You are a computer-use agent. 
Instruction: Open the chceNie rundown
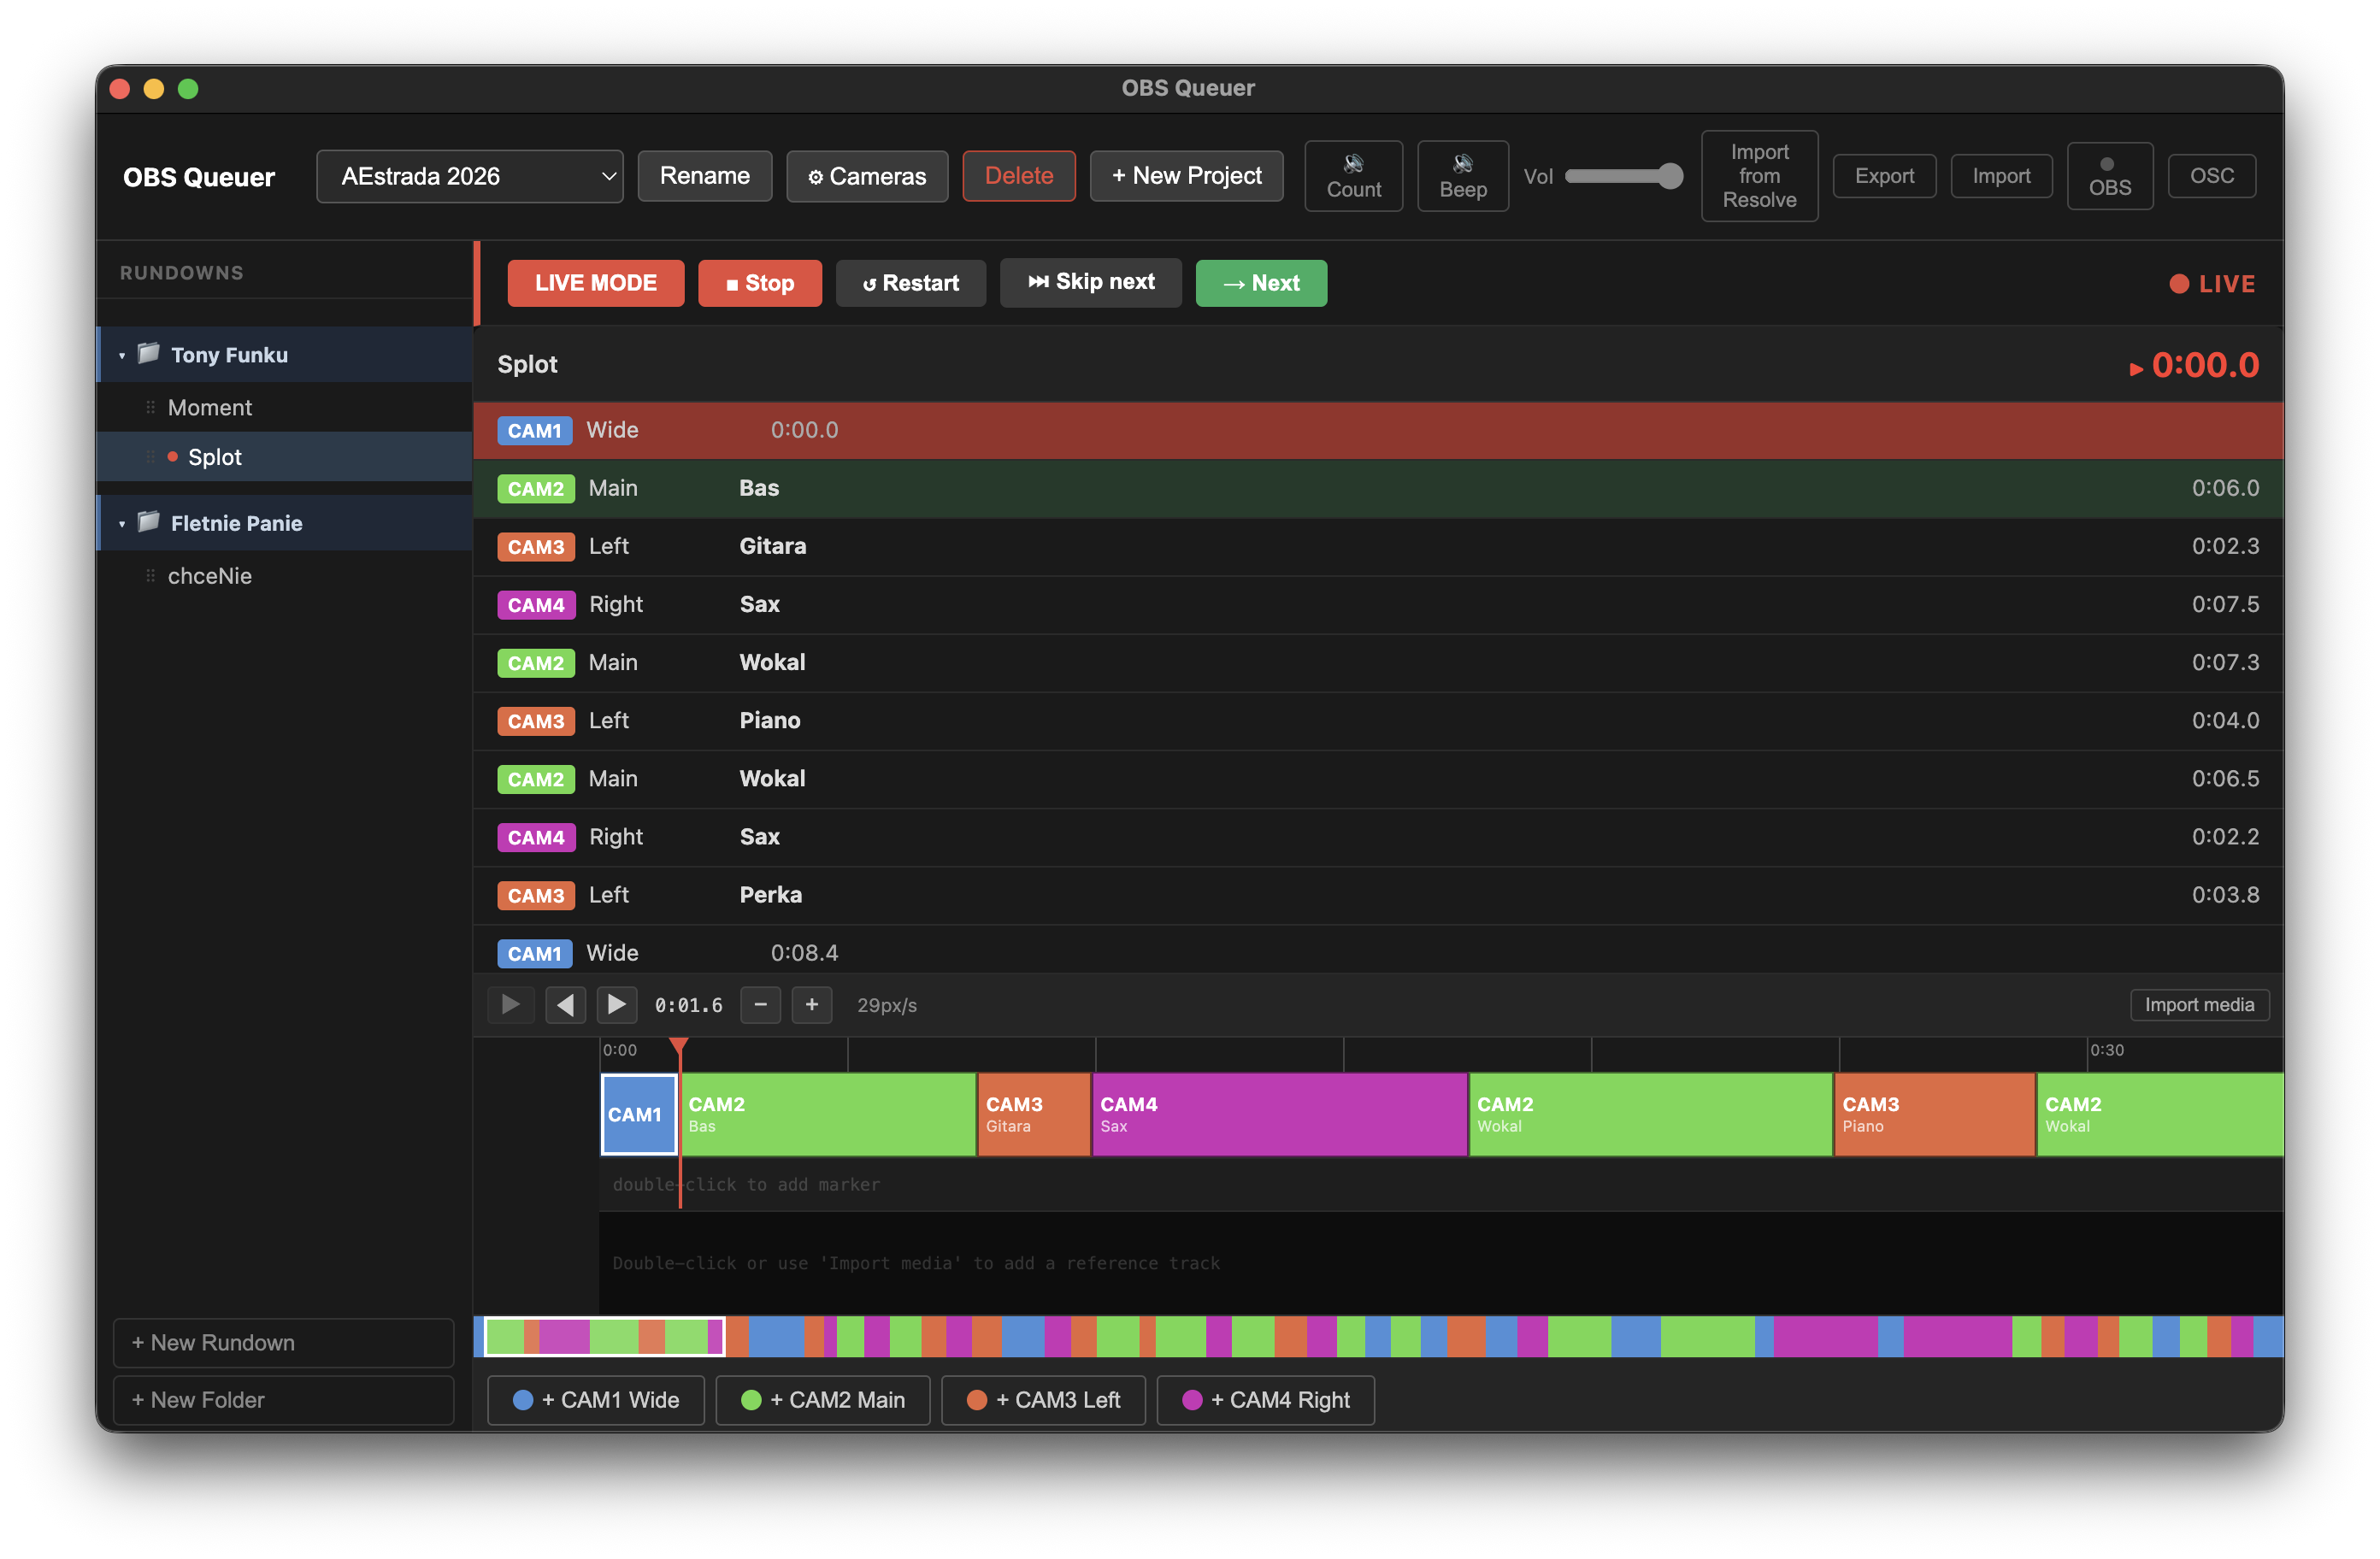click(284, 576)
